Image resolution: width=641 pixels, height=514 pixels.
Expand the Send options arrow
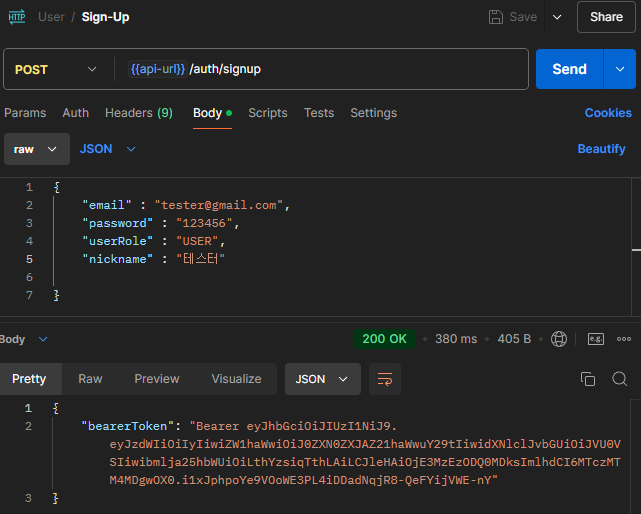620,69
